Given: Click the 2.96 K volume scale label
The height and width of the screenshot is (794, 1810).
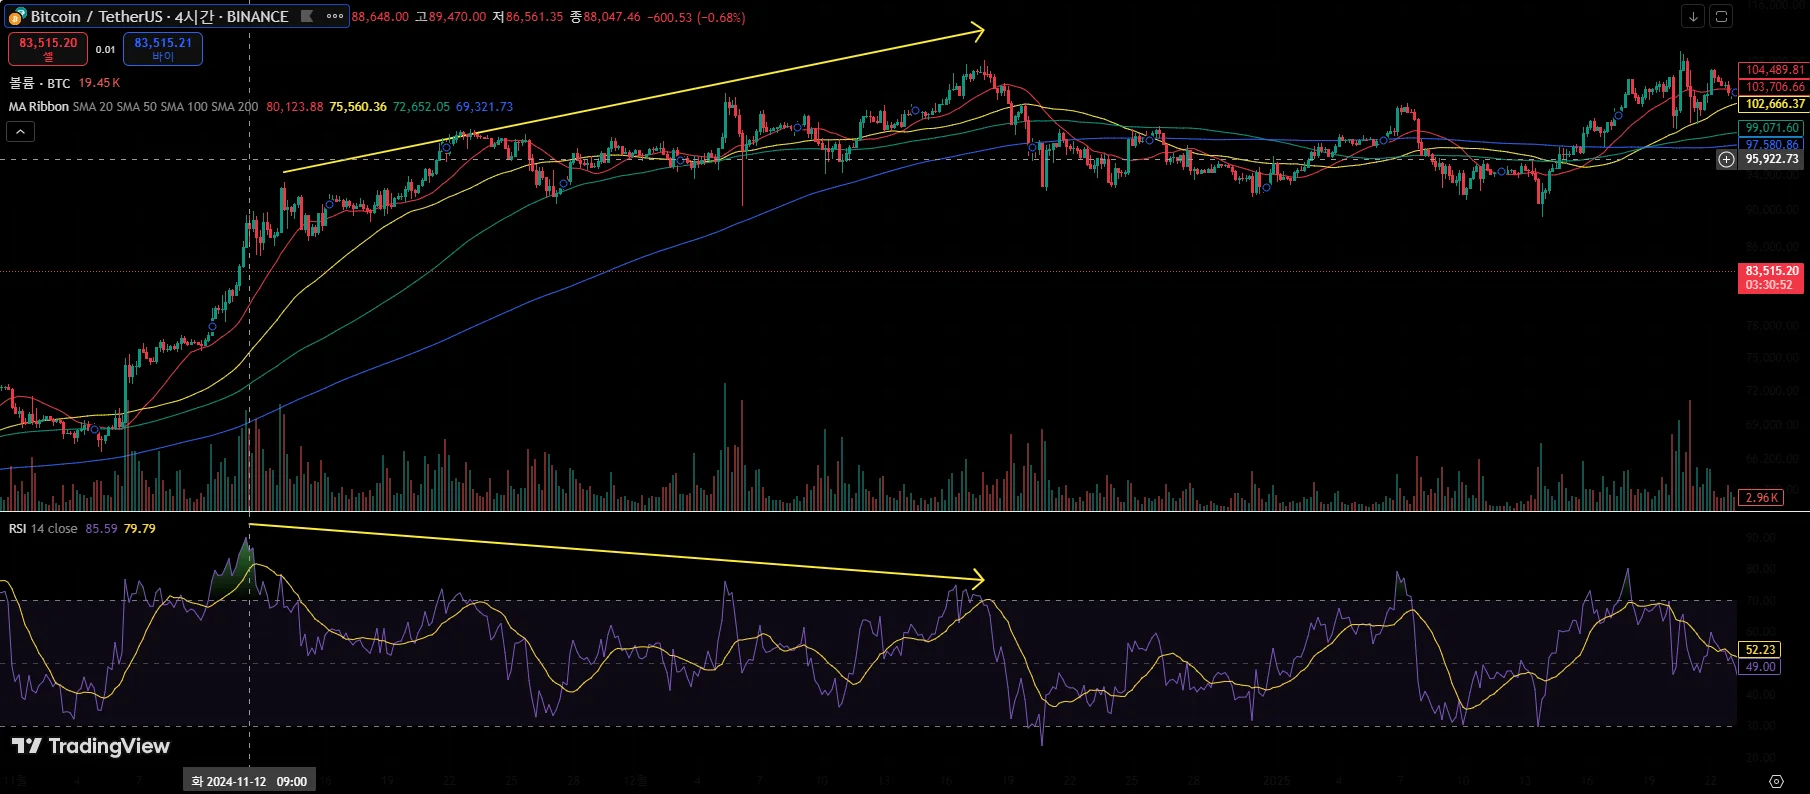Looking at the screenshot, I should [x=1762, y=498].
